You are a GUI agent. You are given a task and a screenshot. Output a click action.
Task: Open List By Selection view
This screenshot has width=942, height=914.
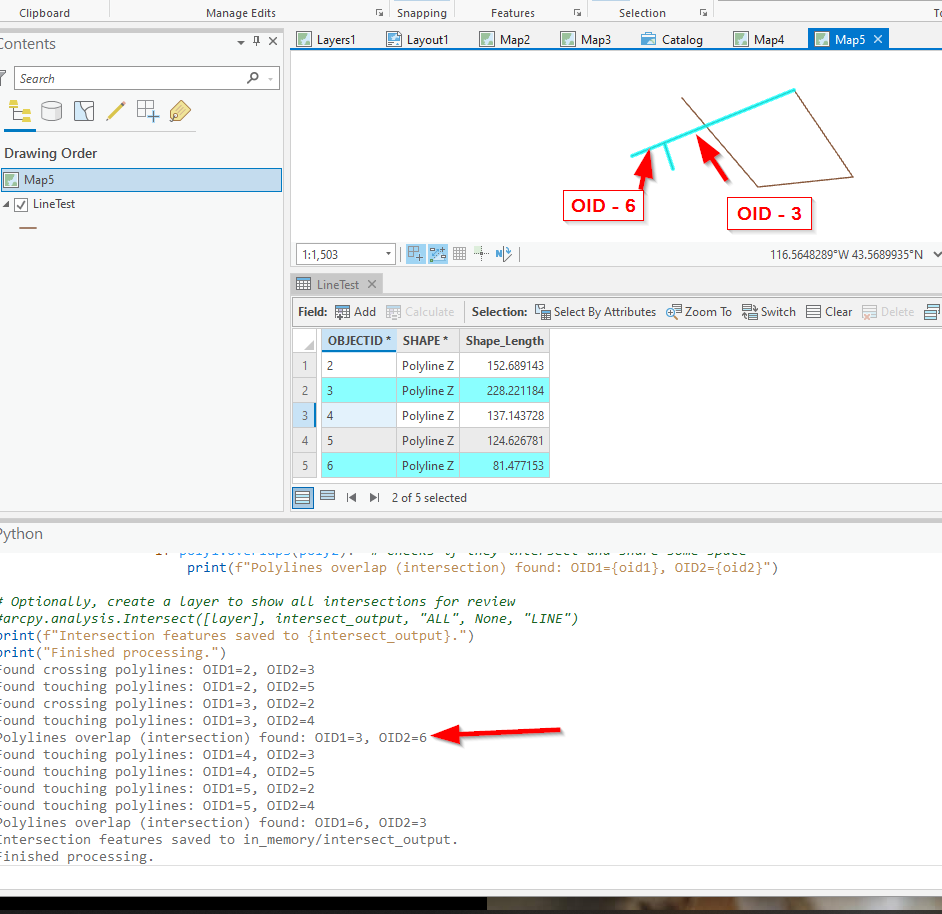click(x=84, y=111)
